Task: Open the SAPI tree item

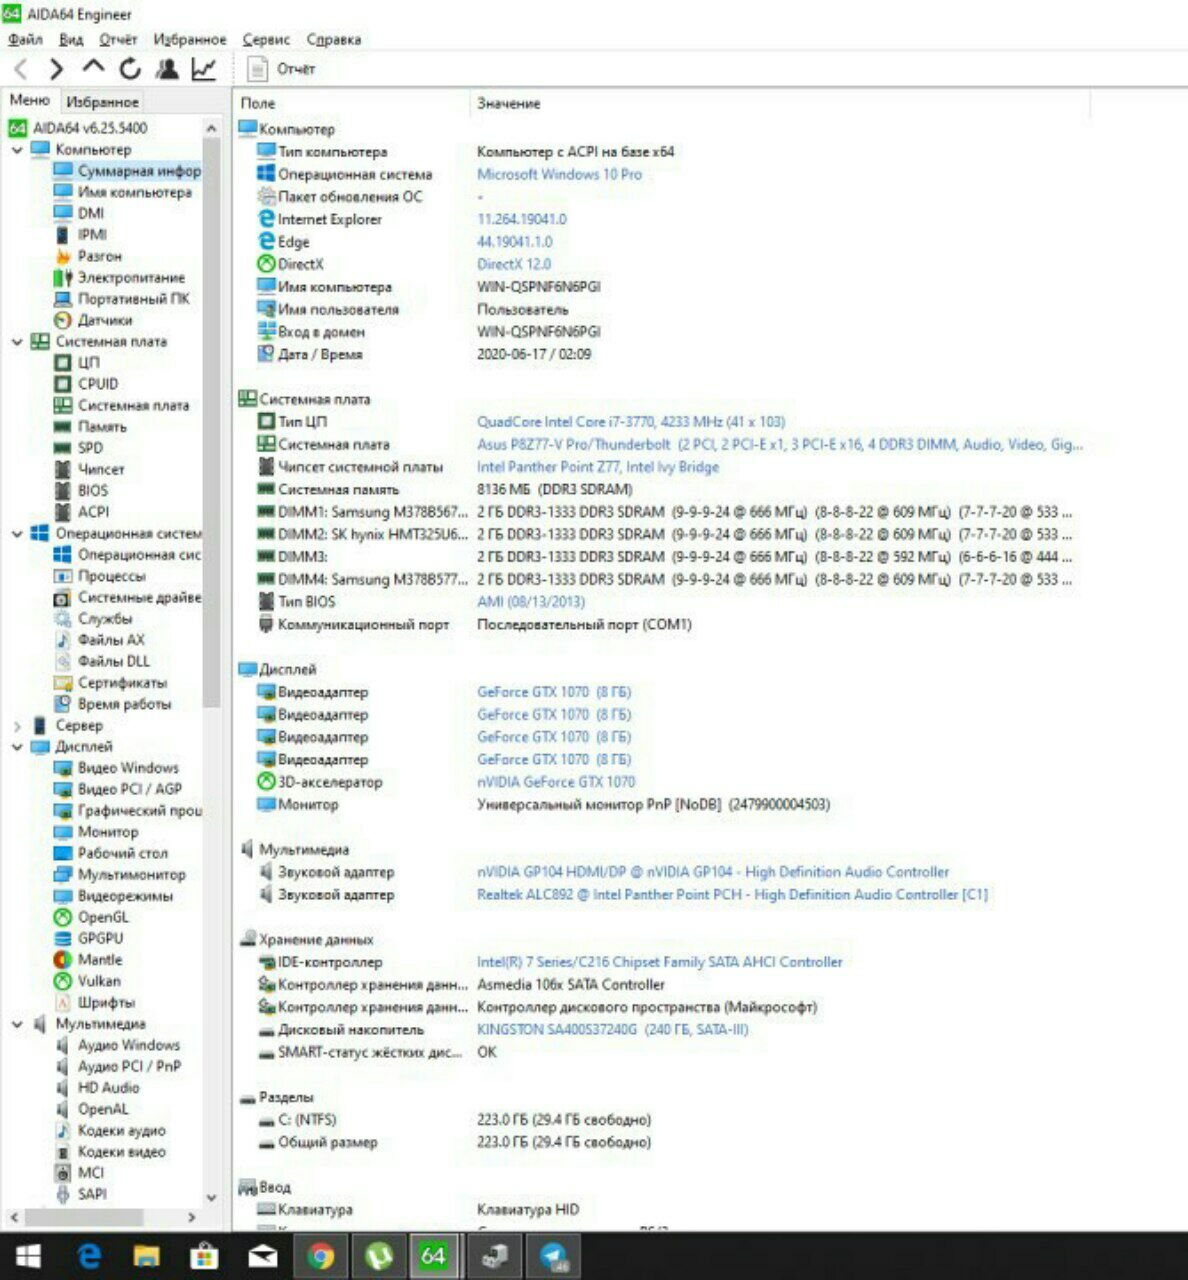Action: [x=80, y=1194]
